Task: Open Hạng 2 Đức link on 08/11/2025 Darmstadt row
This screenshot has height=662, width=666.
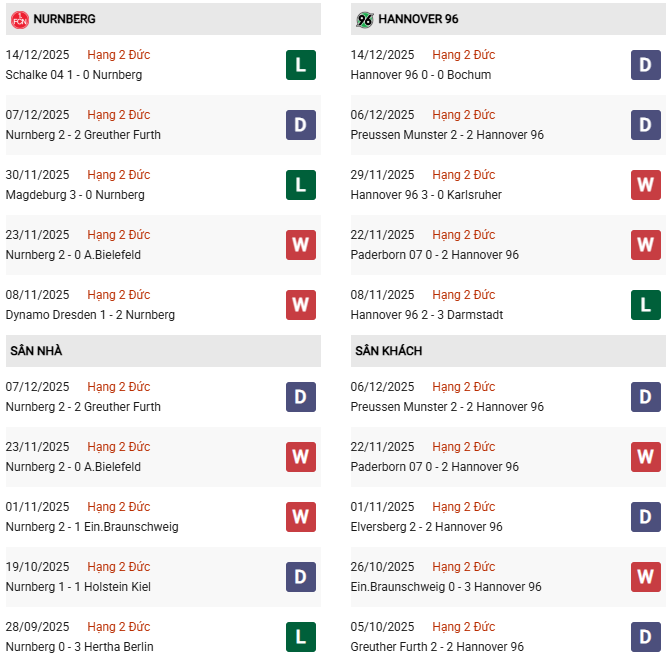Action: tap(464, 295)
